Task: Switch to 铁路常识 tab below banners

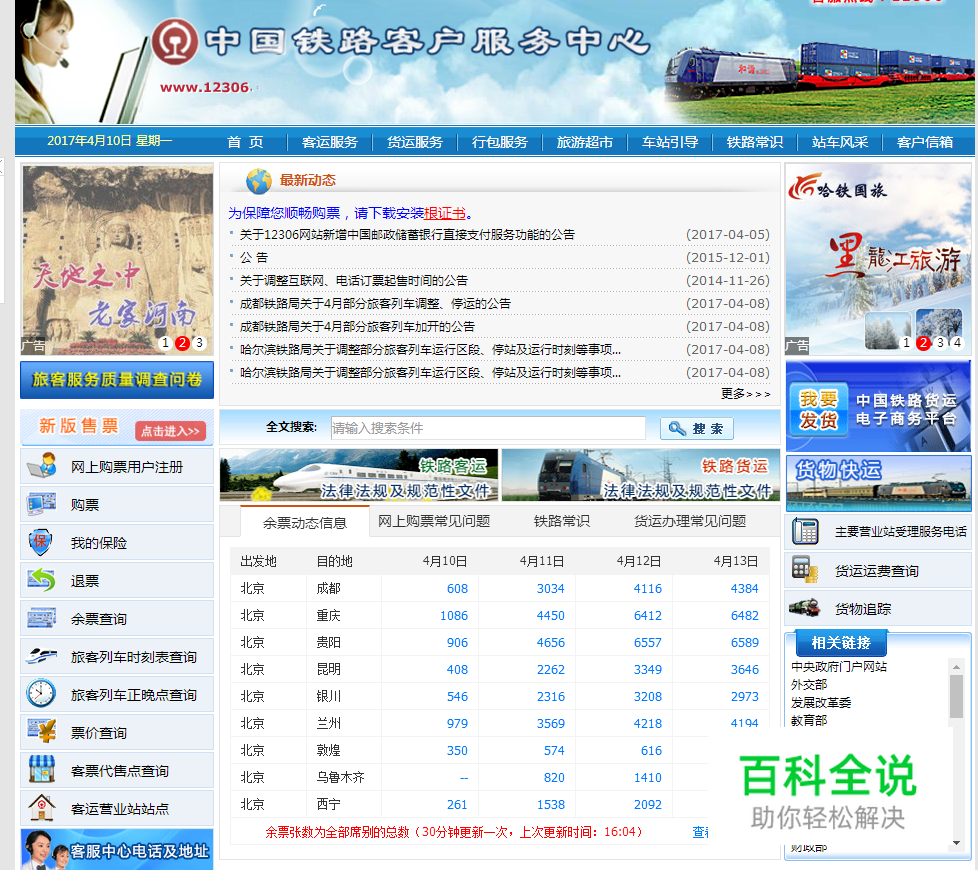Action: click(x=561, y=521)
